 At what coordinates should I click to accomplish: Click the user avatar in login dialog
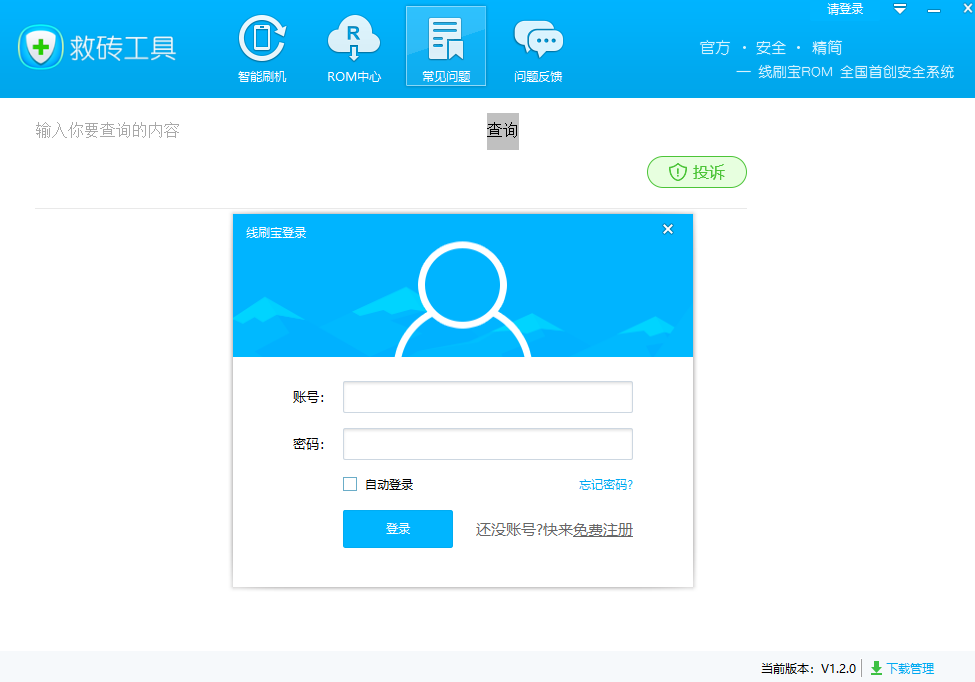point(462,298)
